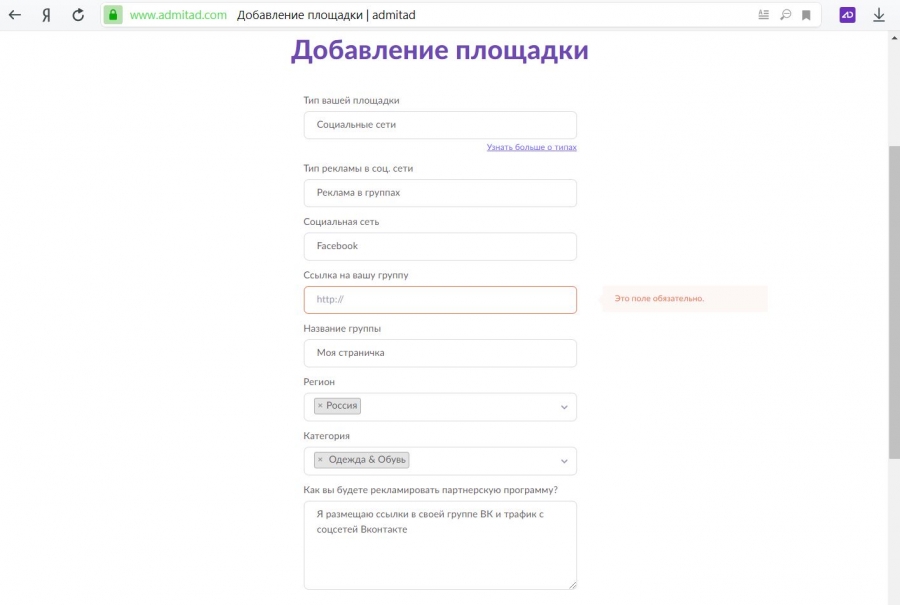Reload the page with refresh icon
This screenshot has height=605, width=900.
78,15
